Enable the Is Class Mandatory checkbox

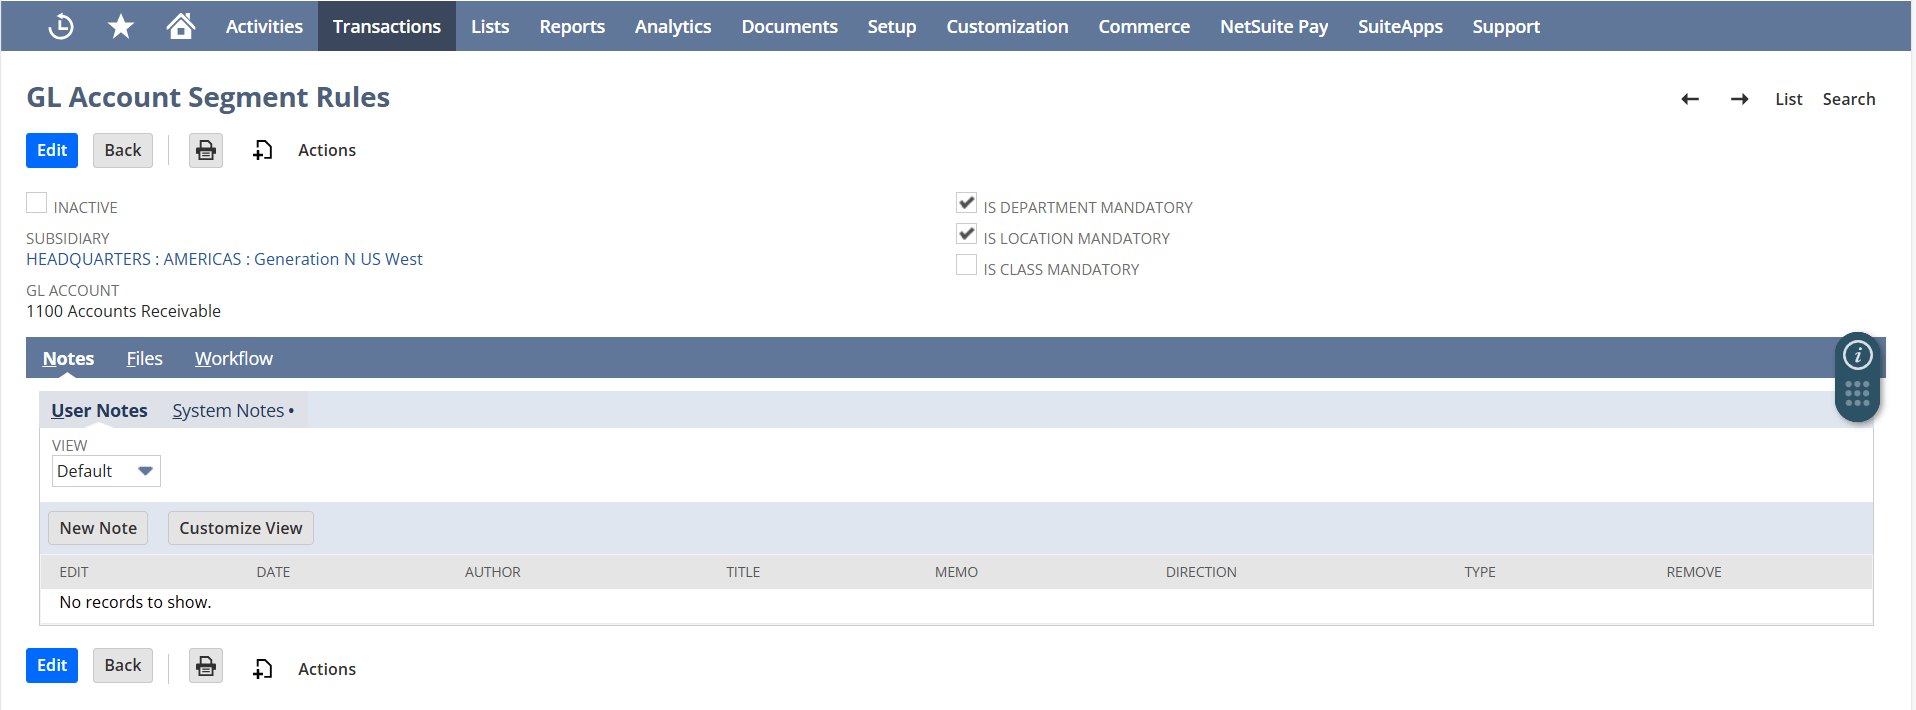click(966, 266)
